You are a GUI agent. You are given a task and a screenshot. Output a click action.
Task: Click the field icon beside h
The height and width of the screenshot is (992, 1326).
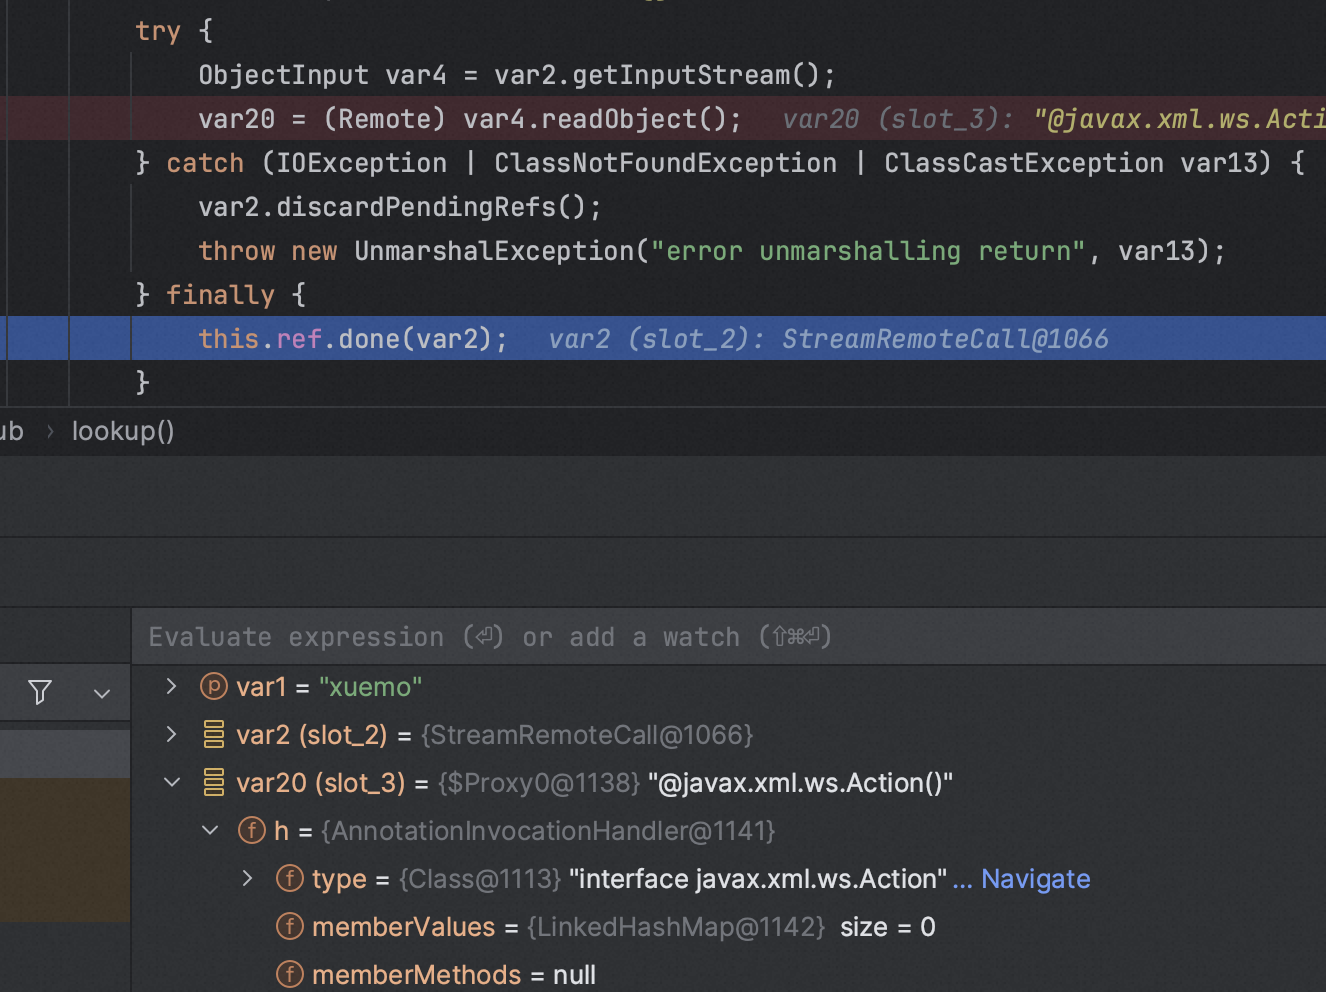pos(252,830)
